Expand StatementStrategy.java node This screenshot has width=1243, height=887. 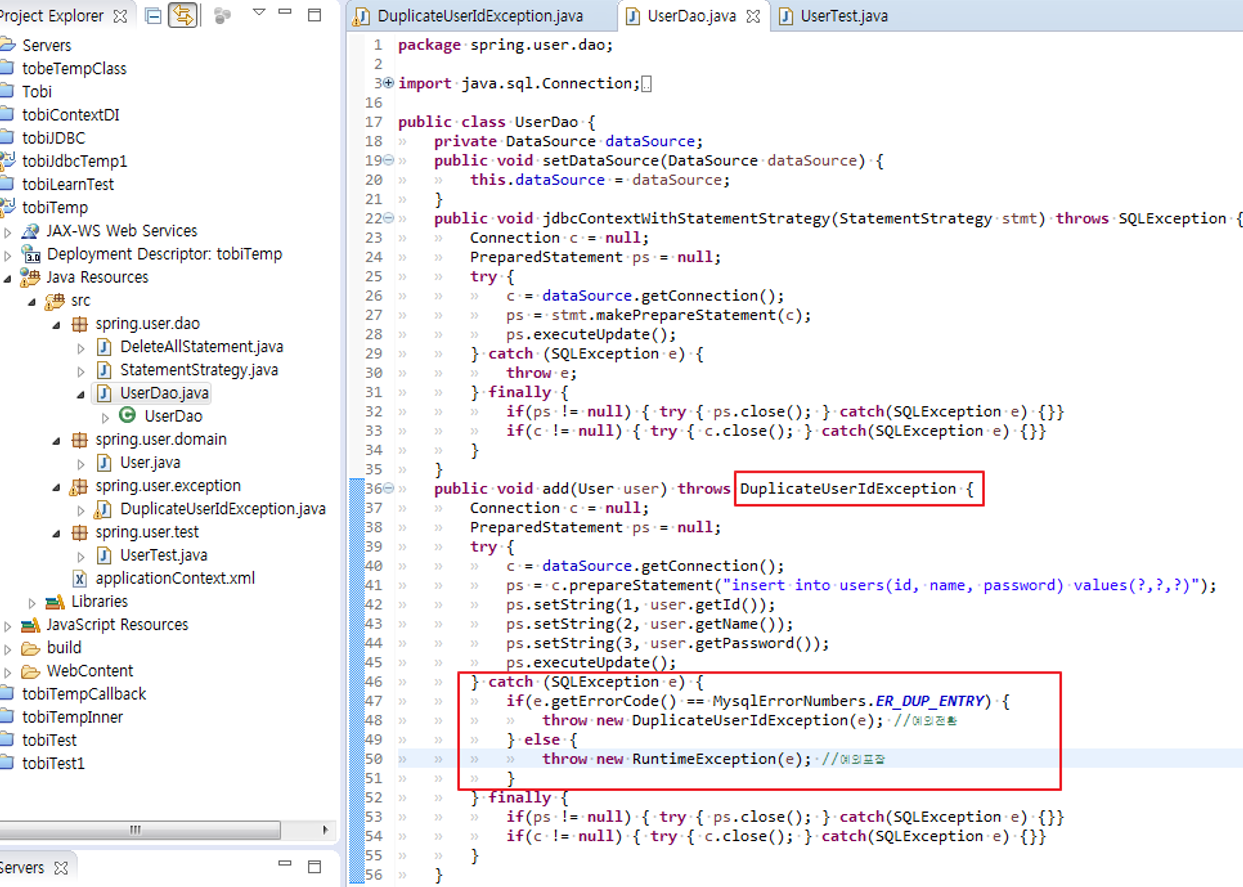81,370
